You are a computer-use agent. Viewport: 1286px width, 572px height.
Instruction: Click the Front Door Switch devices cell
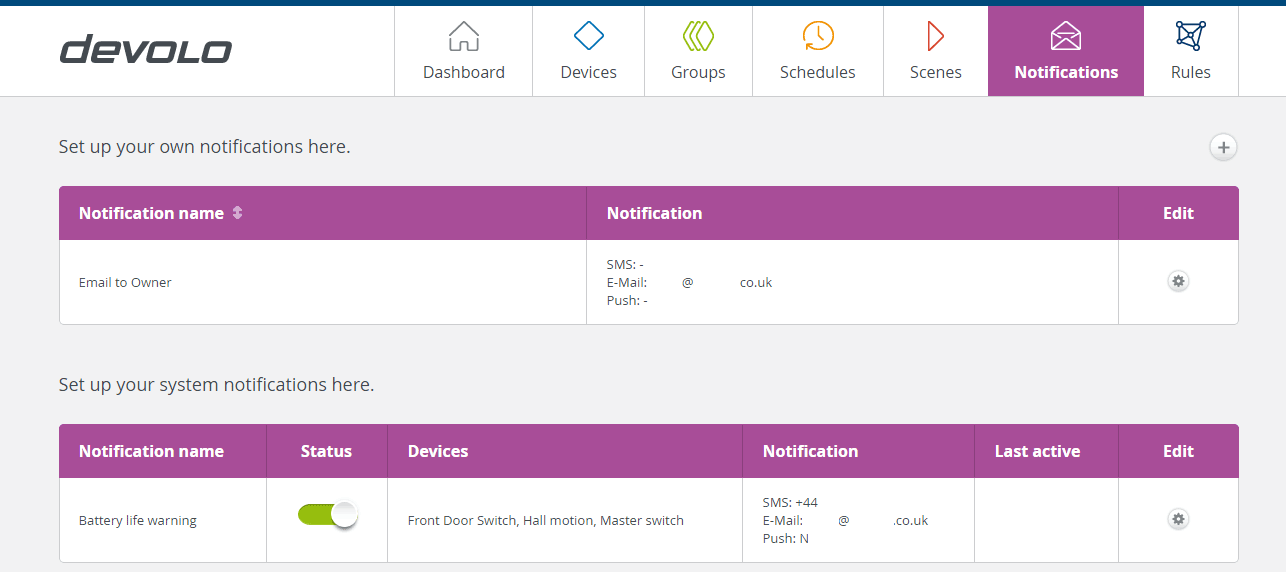(545, 521)
